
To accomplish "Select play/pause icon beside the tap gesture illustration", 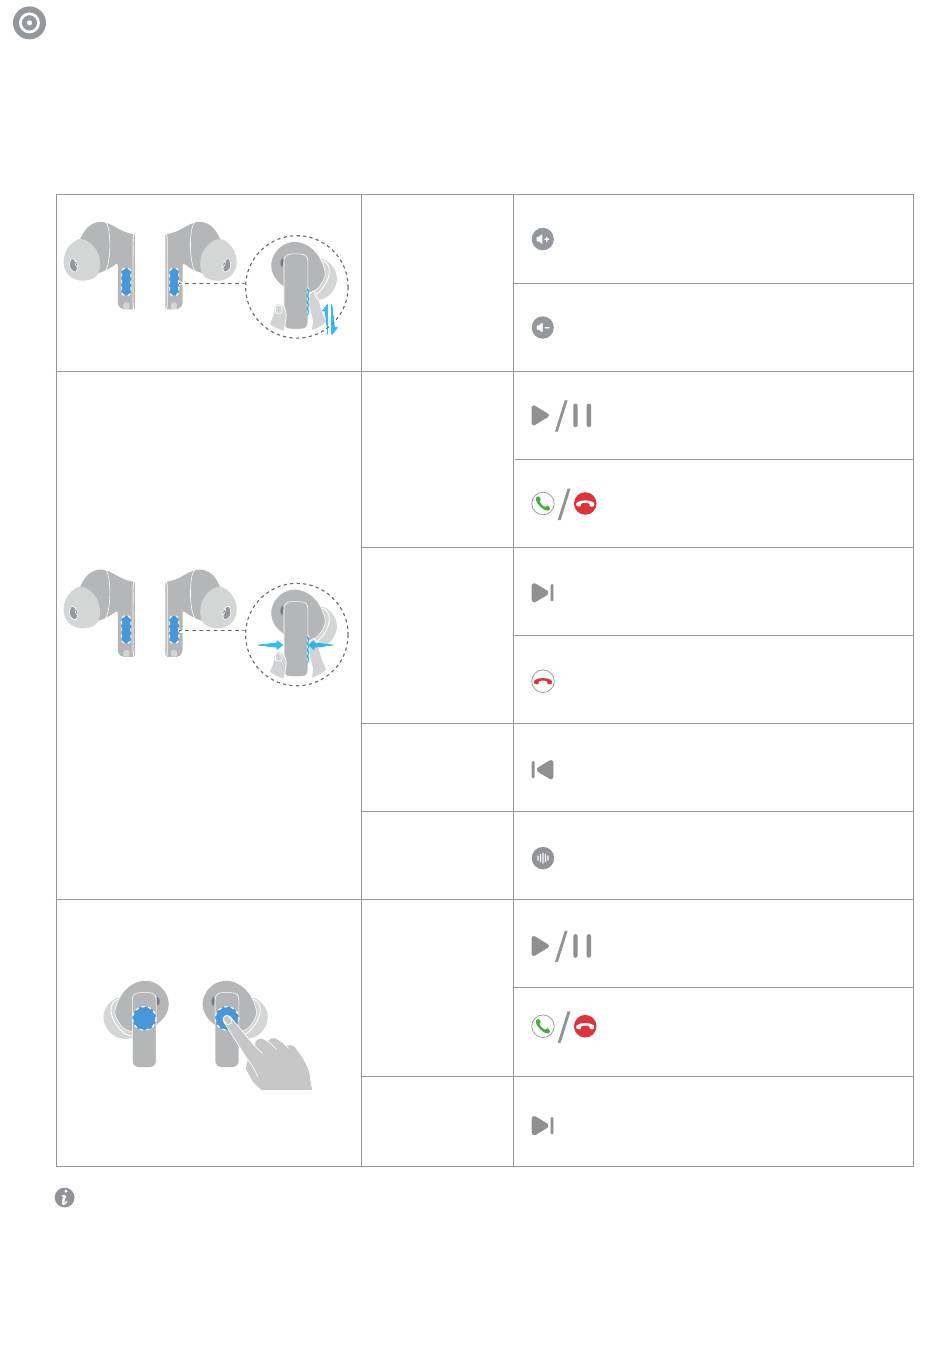I will [x=562, y=945].
